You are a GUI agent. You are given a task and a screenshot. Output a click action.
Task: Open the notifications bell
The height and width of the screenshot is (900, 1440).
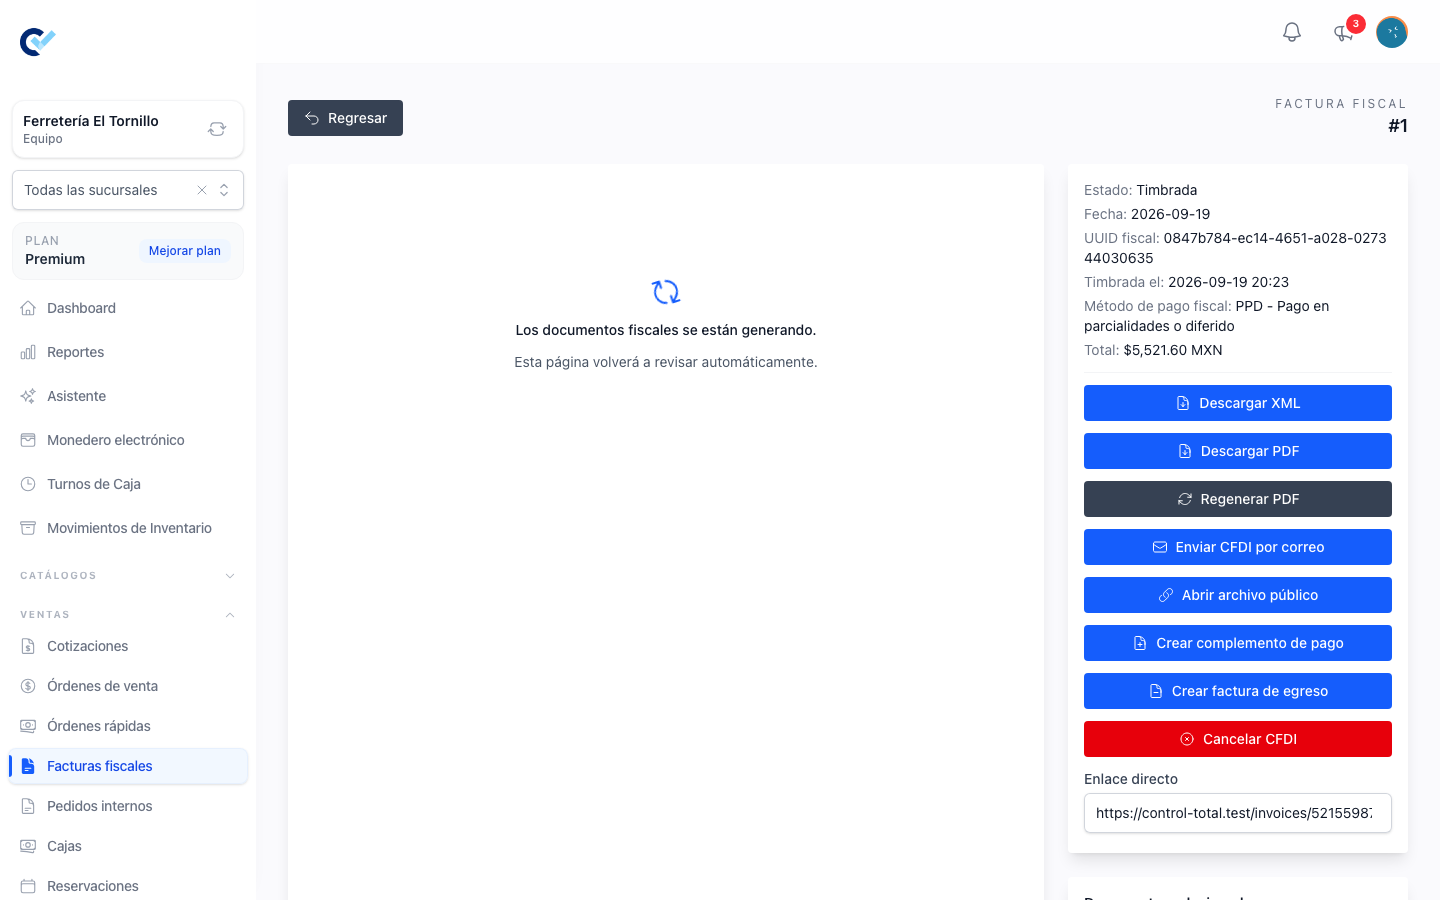click(x=1292, y=32)
